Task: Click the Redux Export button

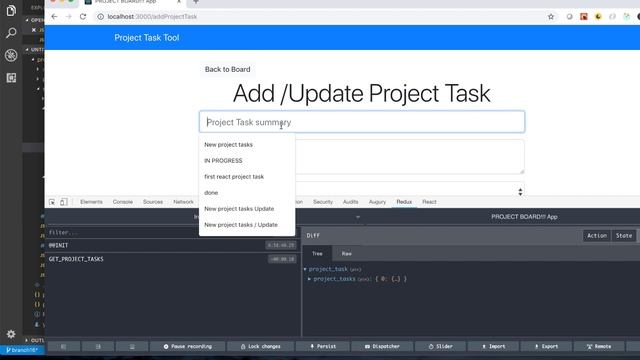Action: (546, 346)
